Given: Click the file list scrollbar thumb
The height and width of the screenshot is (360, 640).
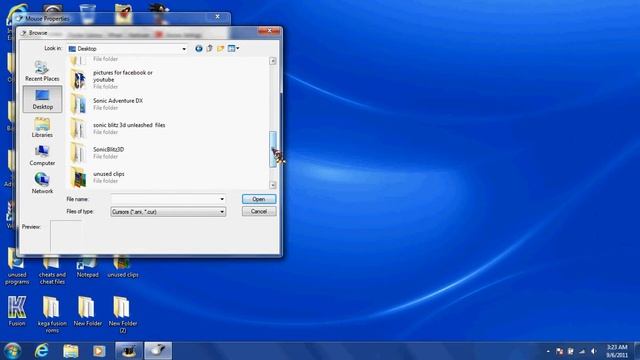Looking at the screenshot, I should (273, 149).
